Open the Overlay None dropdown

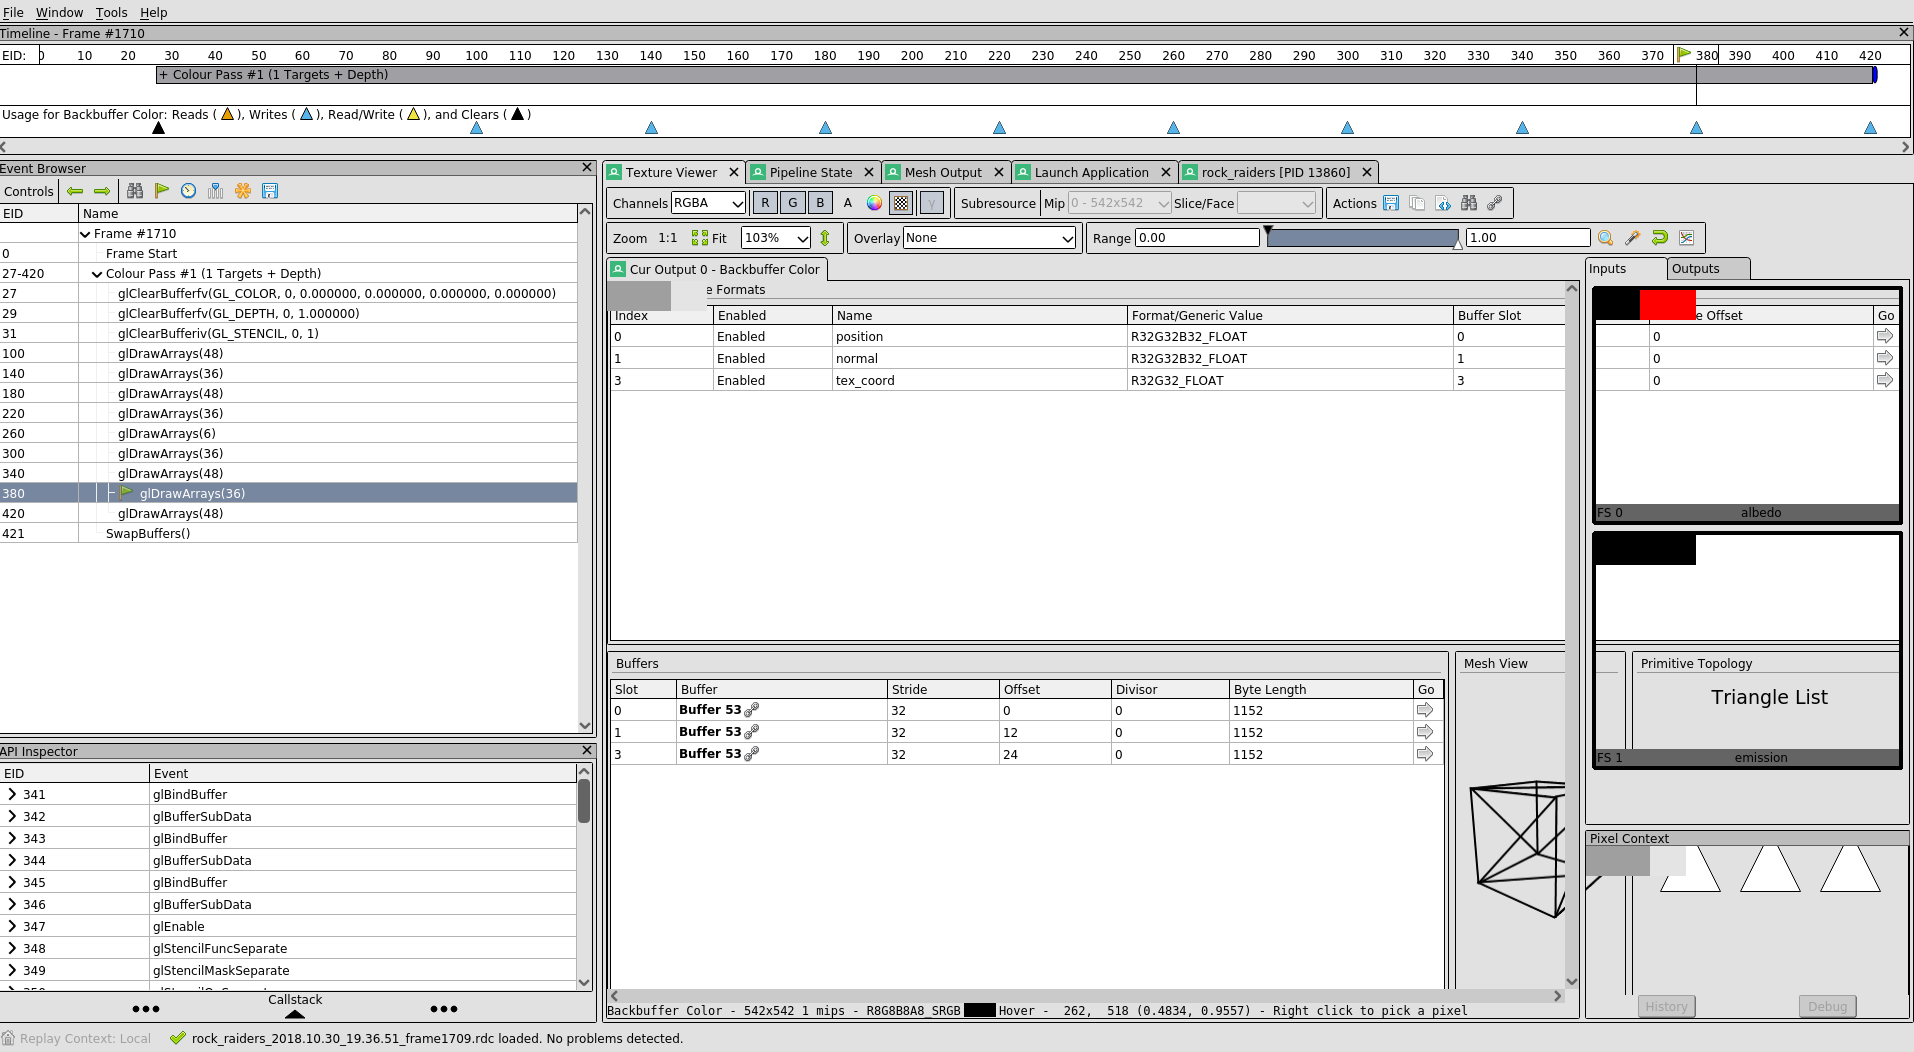coord(989,238)
